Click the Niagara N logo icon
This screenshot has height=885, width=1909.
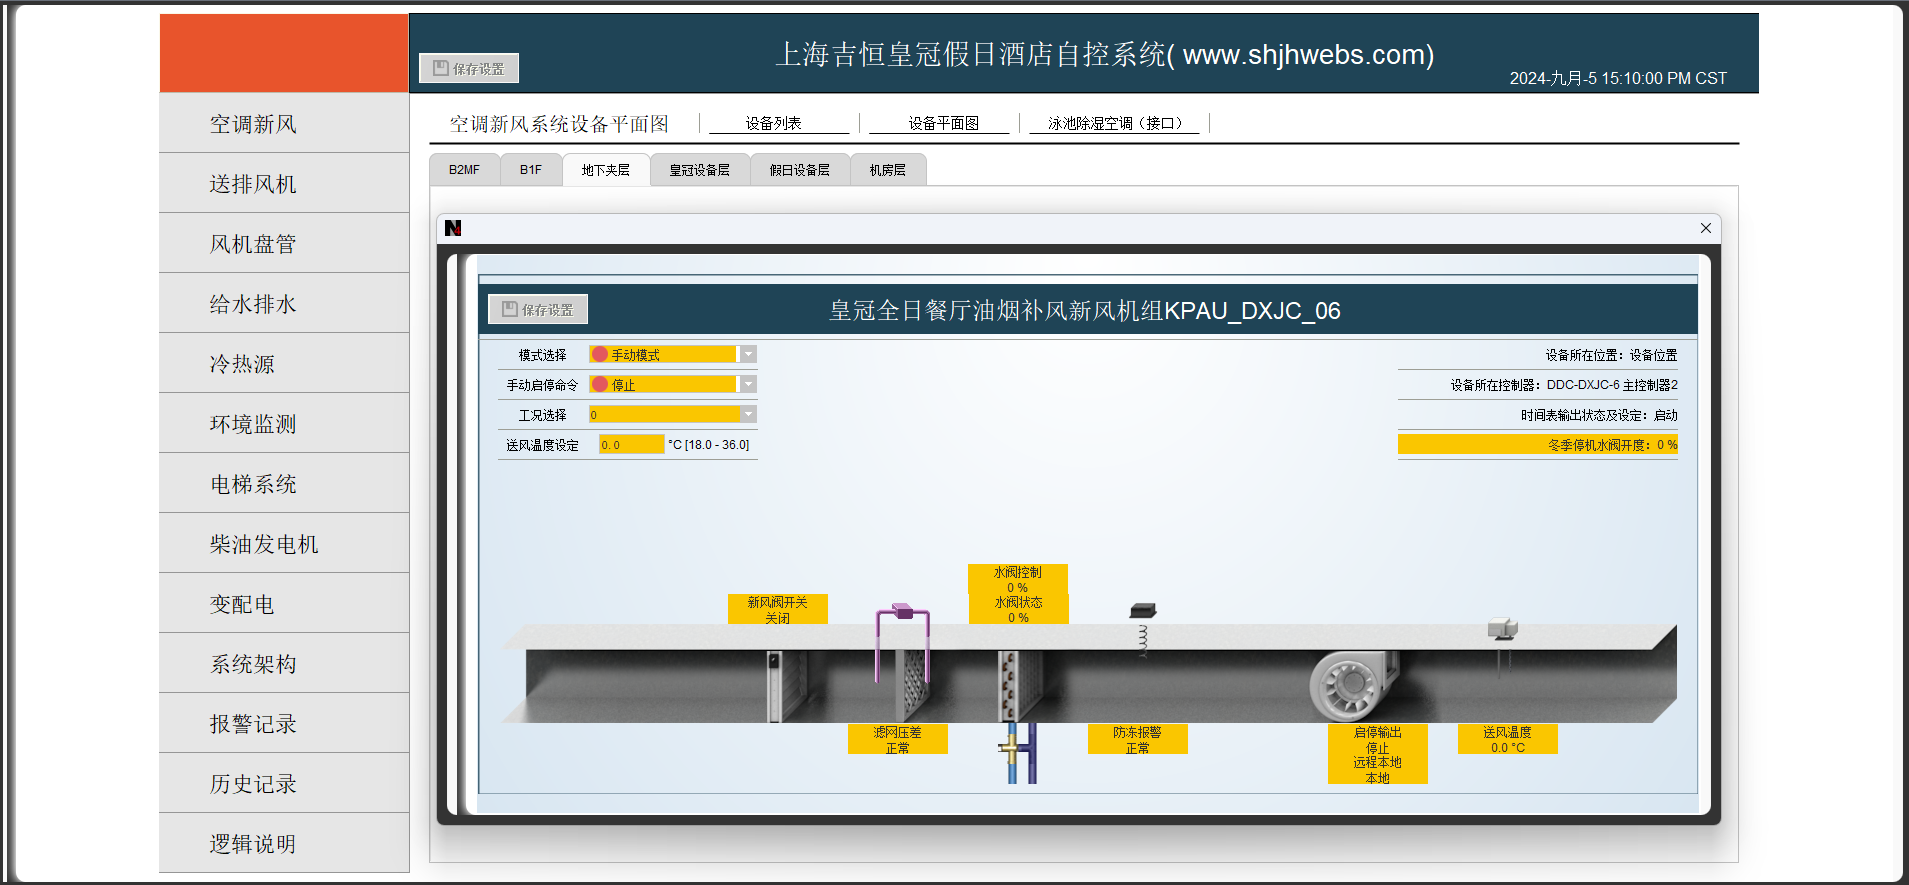coord(453,228)
